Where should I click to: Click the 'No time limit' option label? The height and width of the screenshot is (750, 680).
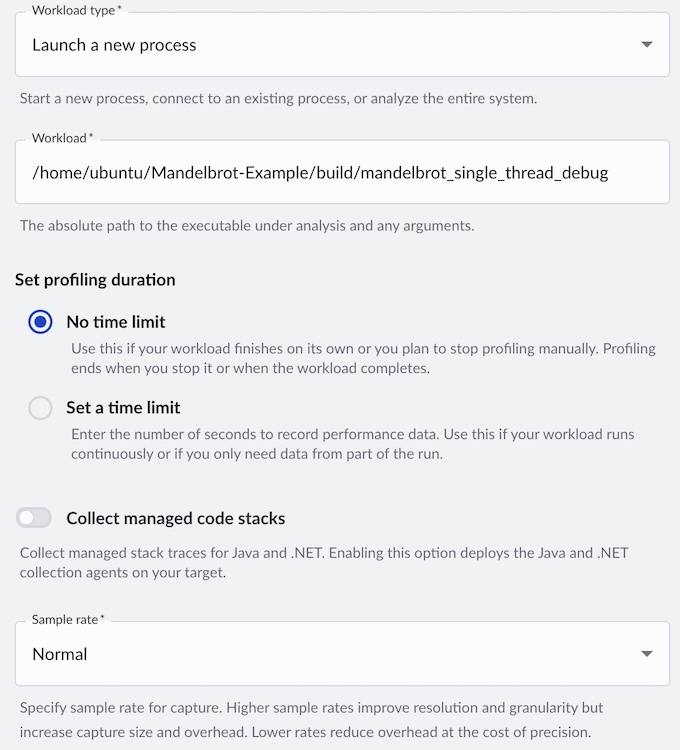(x=116, y=322)
